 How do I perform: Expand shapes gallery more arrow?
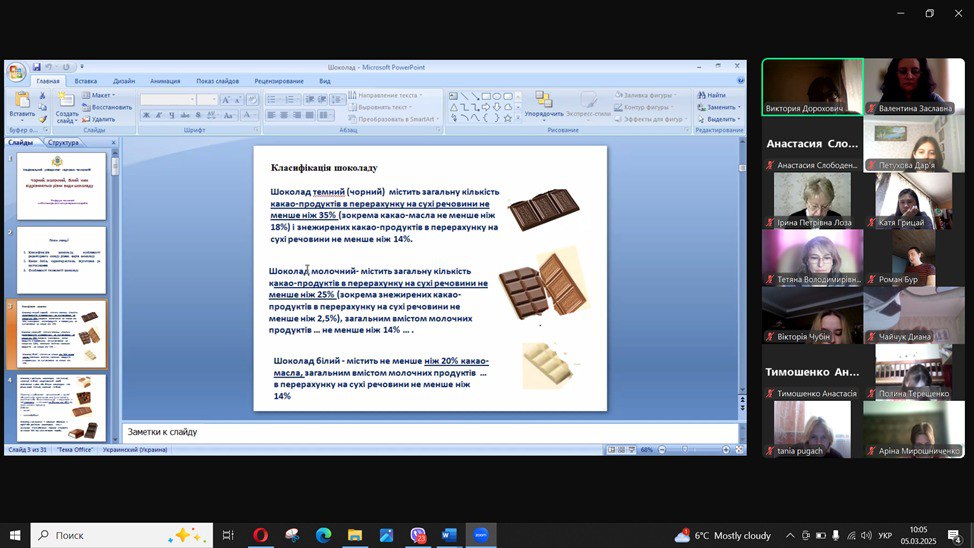[x=518, y=117]
